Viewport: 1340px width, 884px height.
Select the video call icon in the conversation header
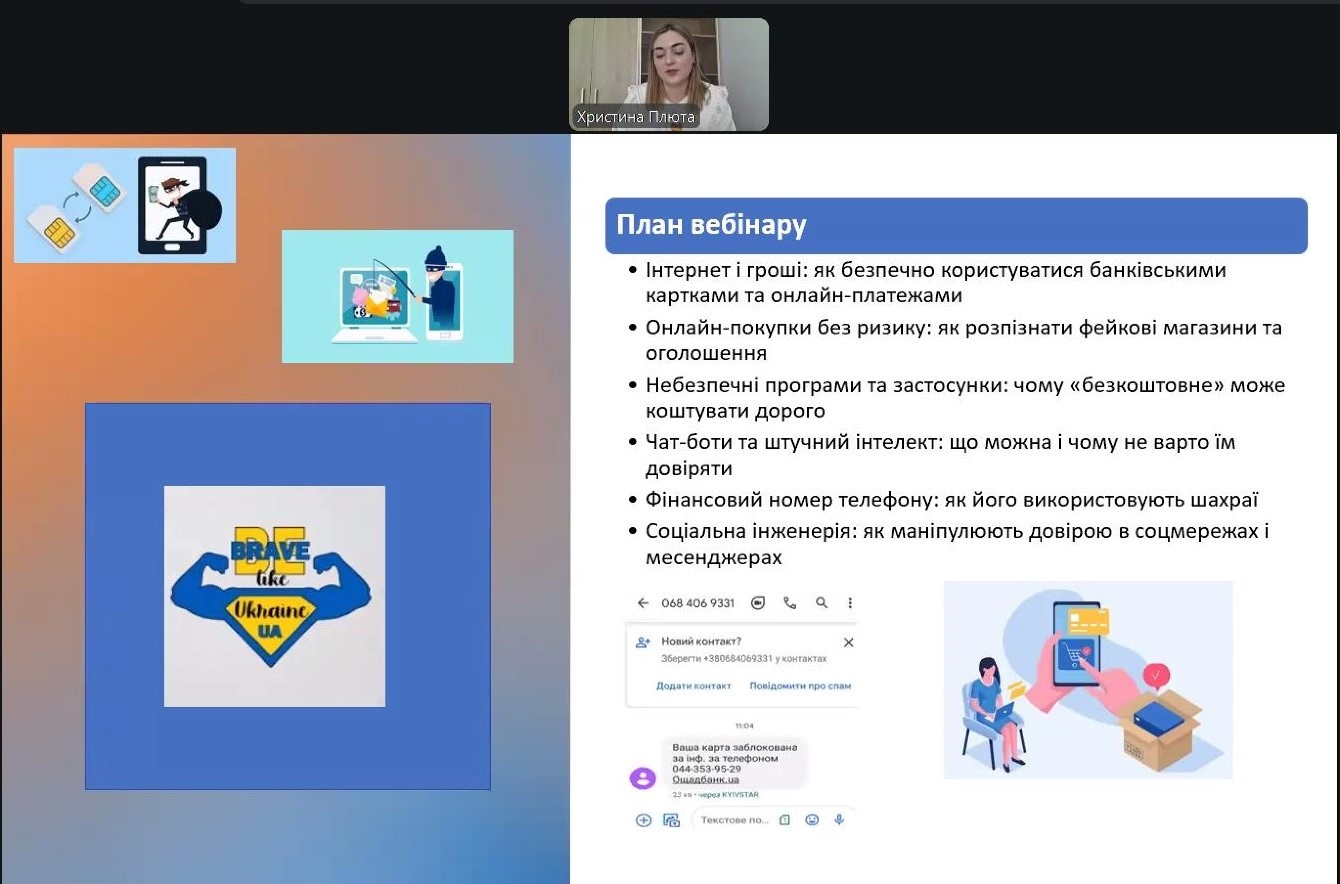pos(758,602)
